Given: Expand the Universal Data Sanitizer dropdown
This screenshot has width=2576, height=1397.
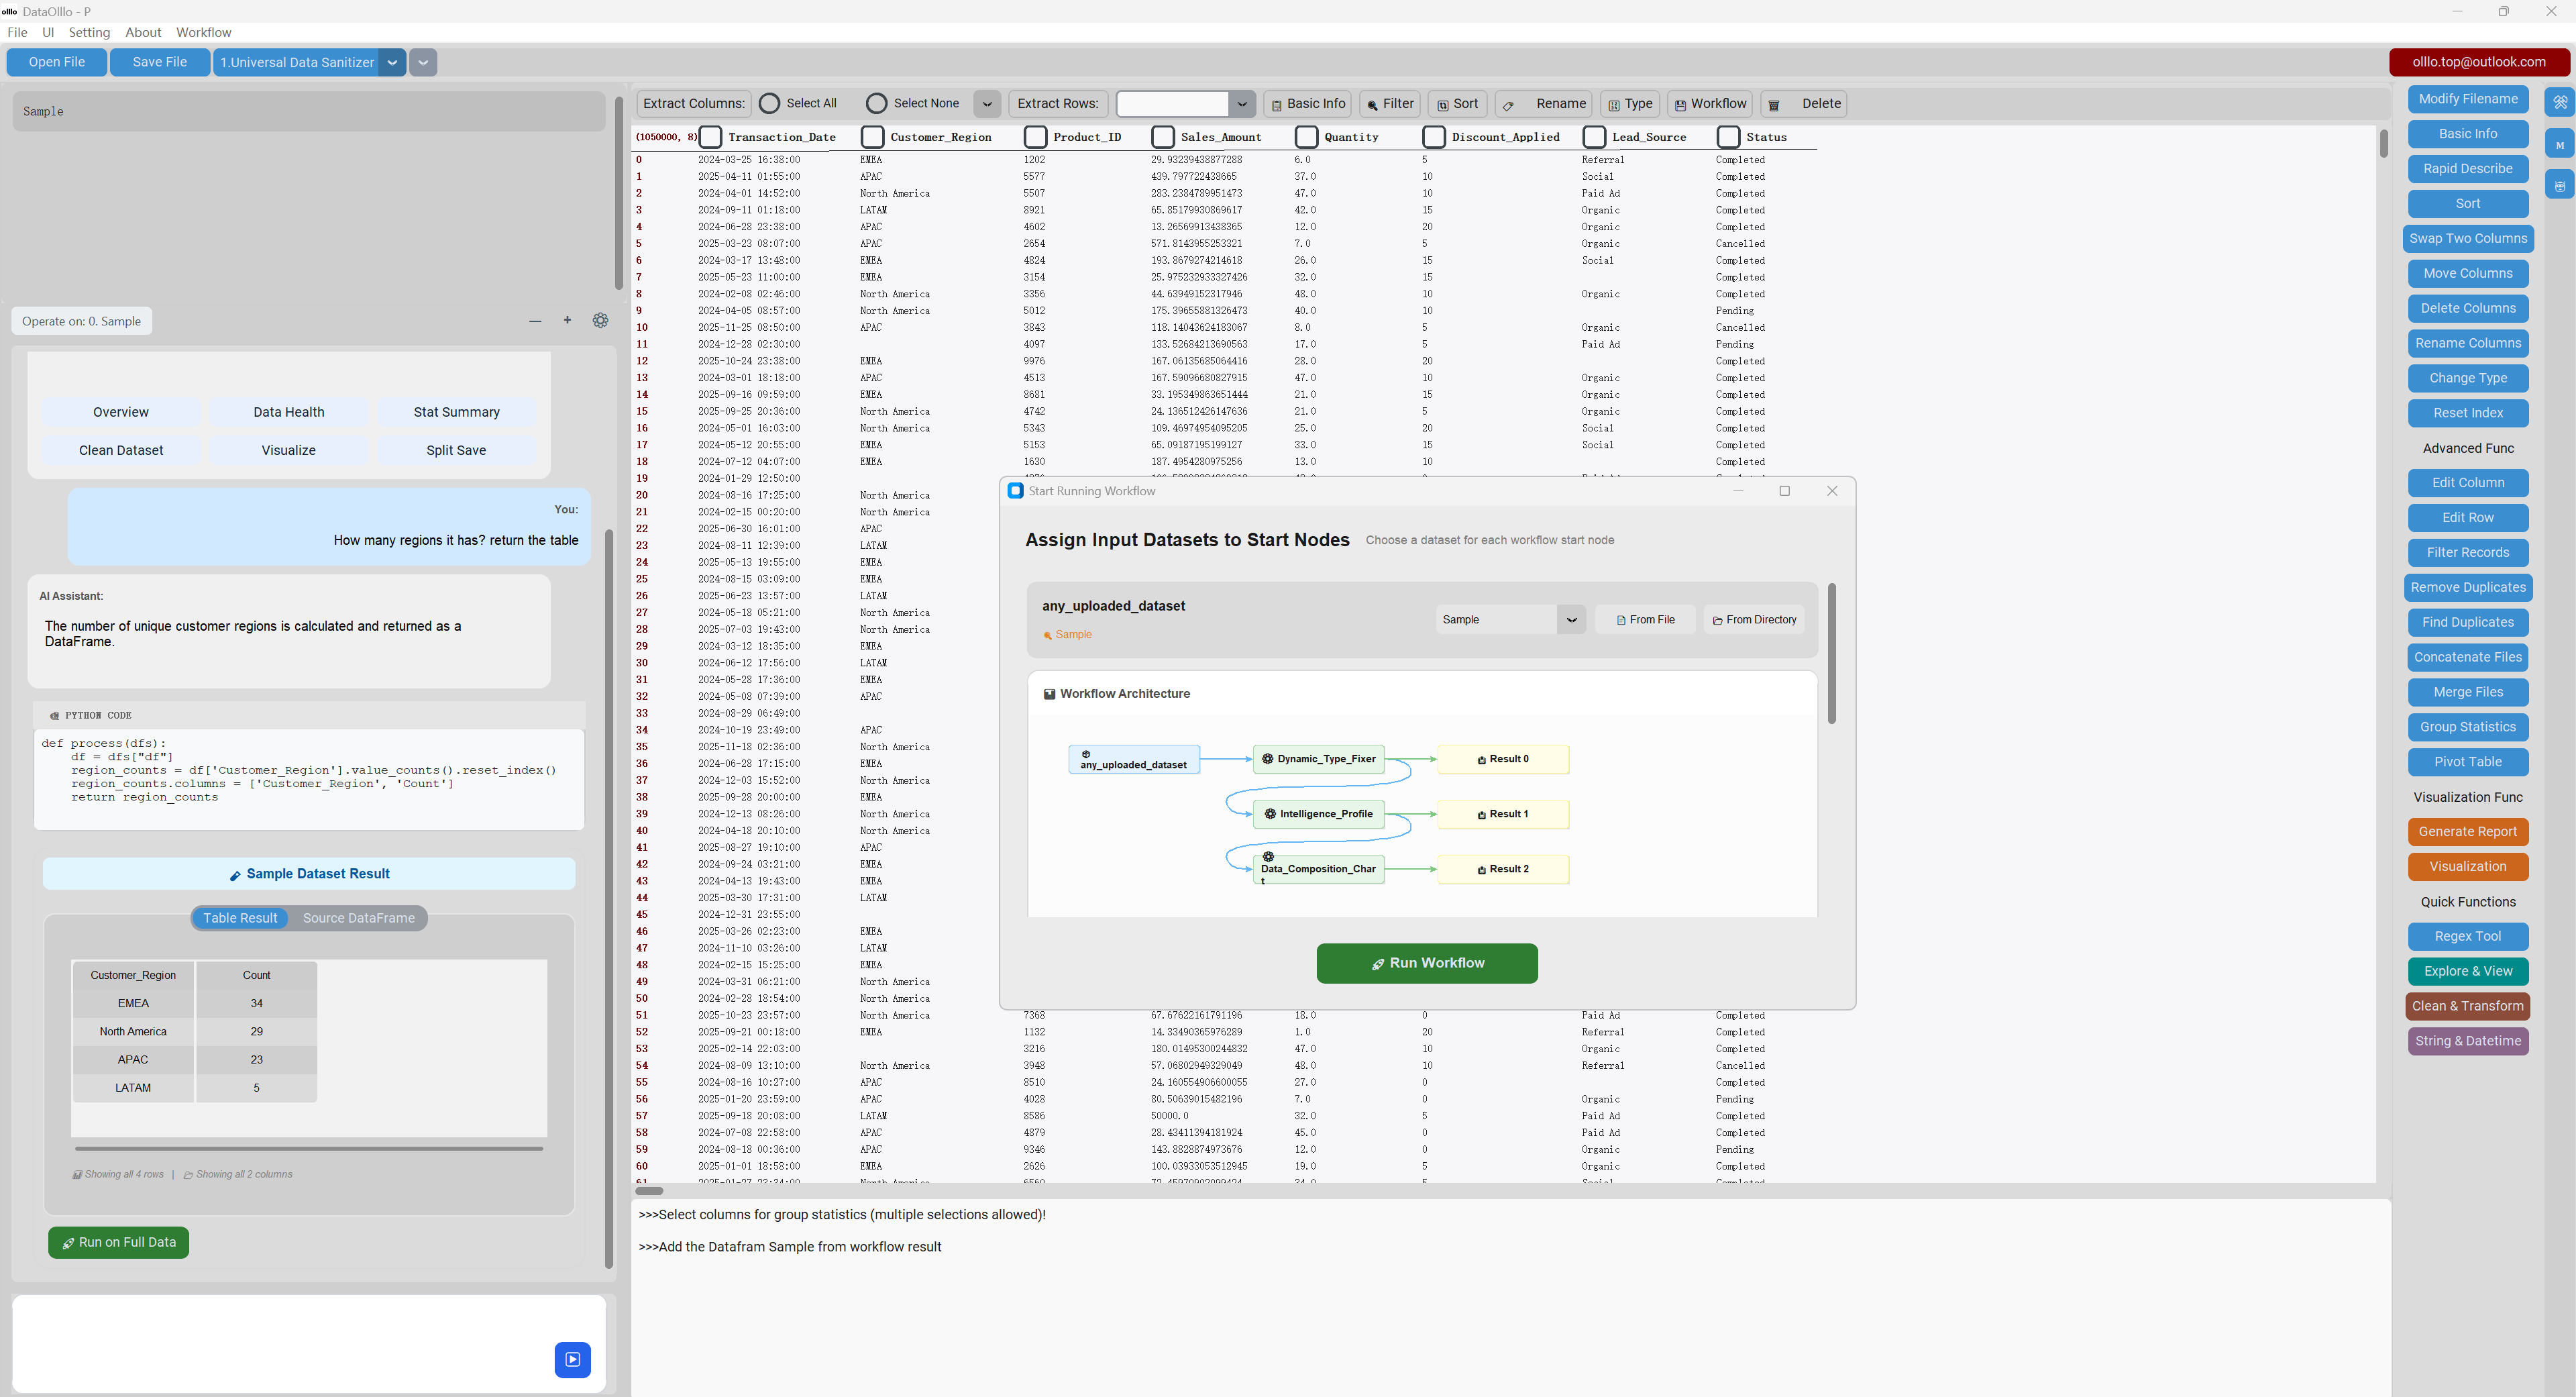Looking at the screenshot, I should click(392, 62).
